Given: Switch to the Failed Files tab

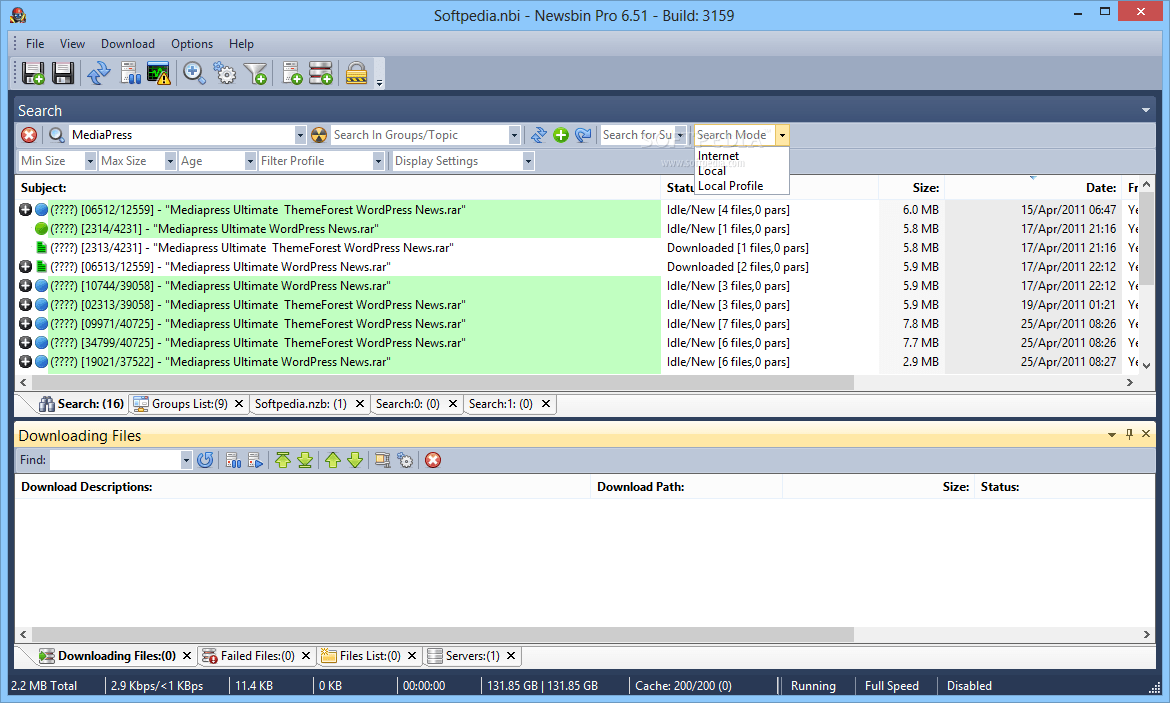Looking at the screenshot, I should point(250,655).
